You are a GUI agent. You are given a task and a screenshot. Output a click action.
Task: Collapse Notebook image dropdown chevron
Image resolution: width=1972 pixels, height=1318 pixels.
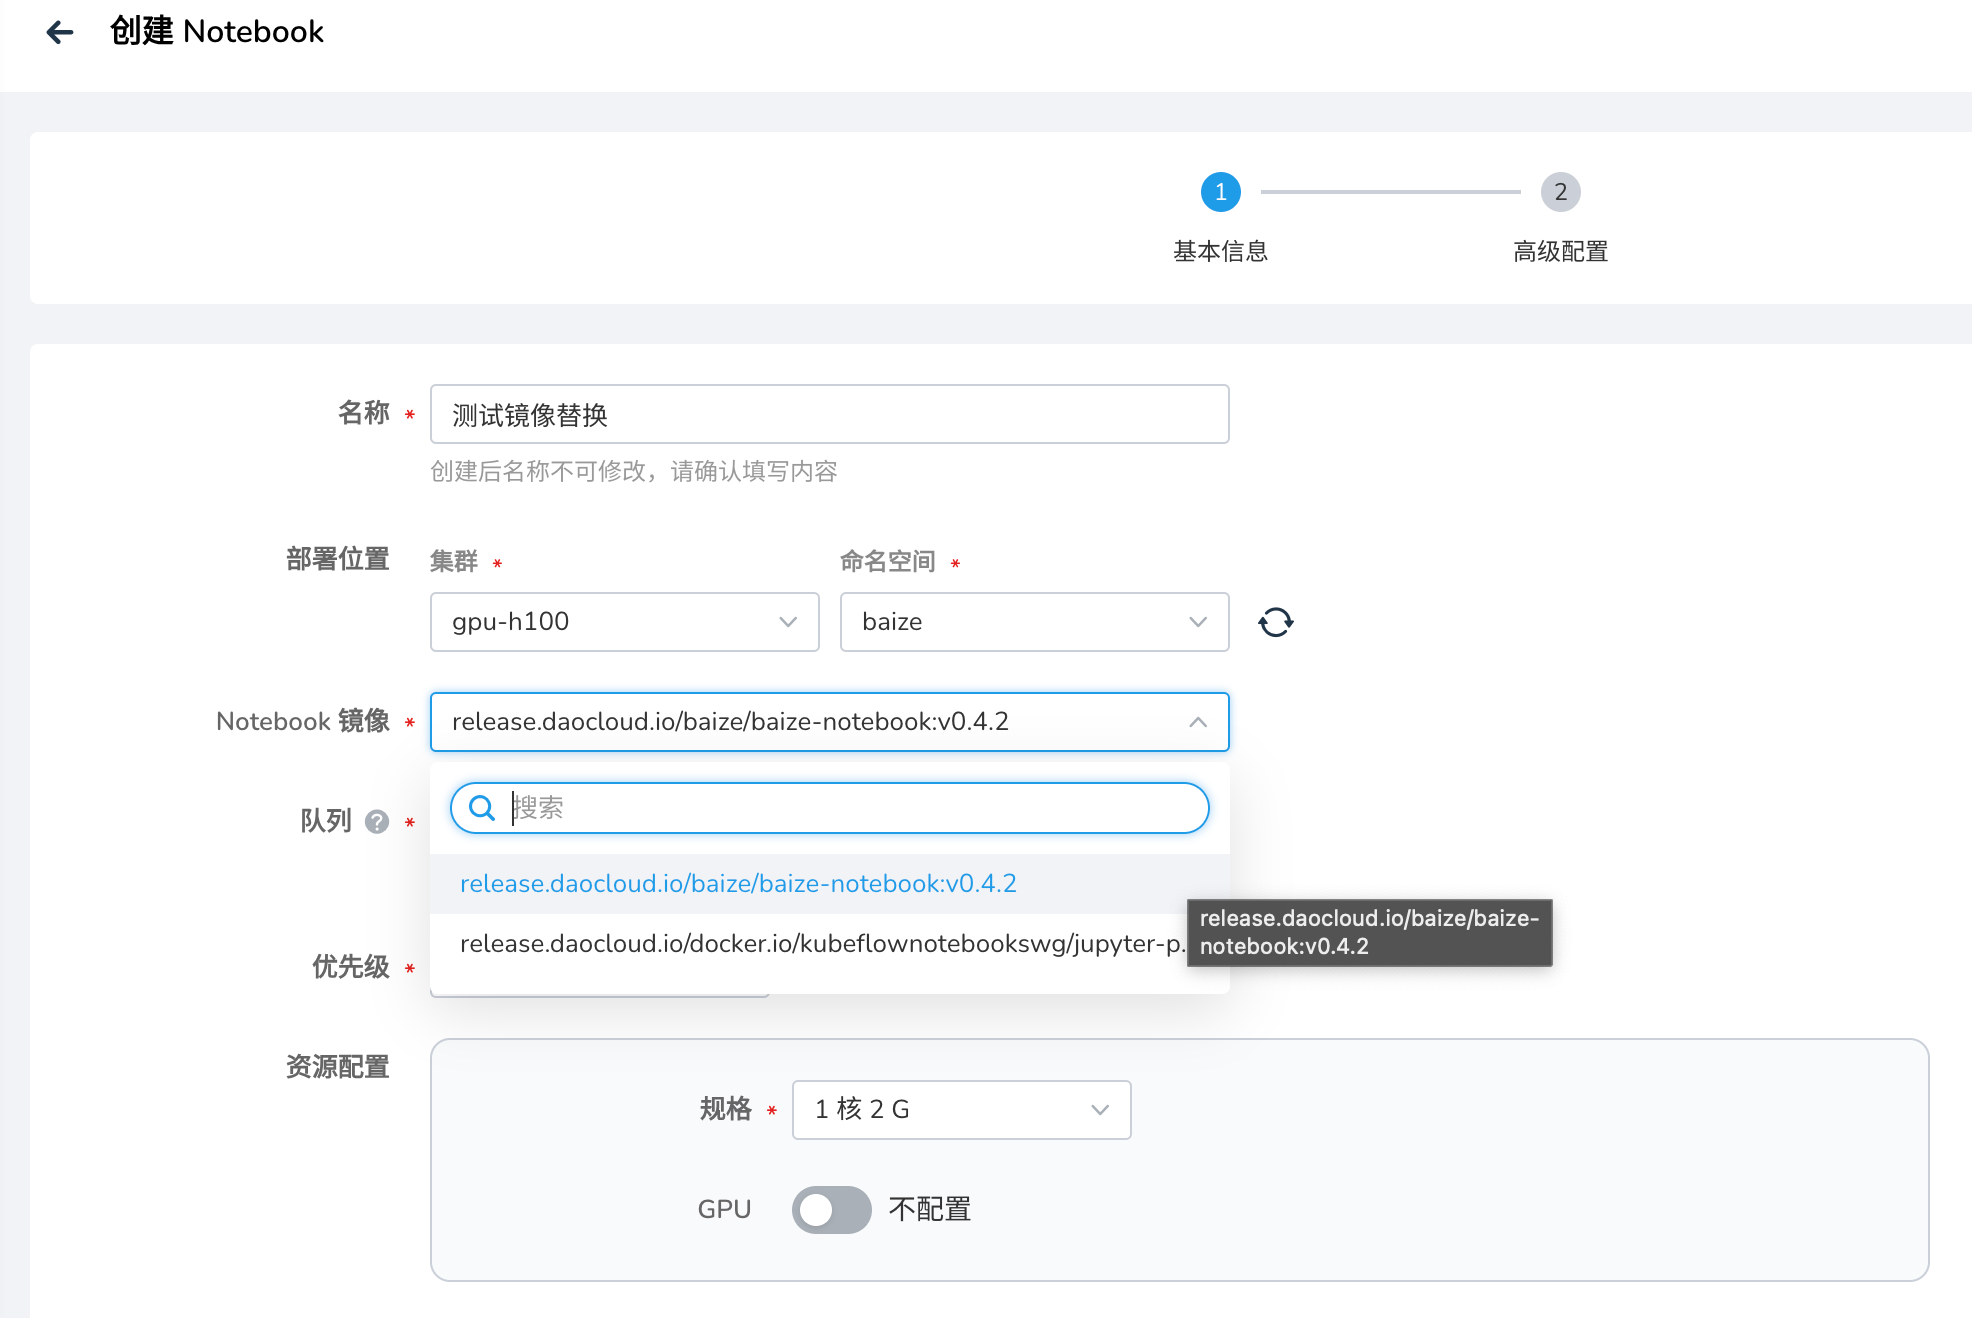pos(1197,722)
